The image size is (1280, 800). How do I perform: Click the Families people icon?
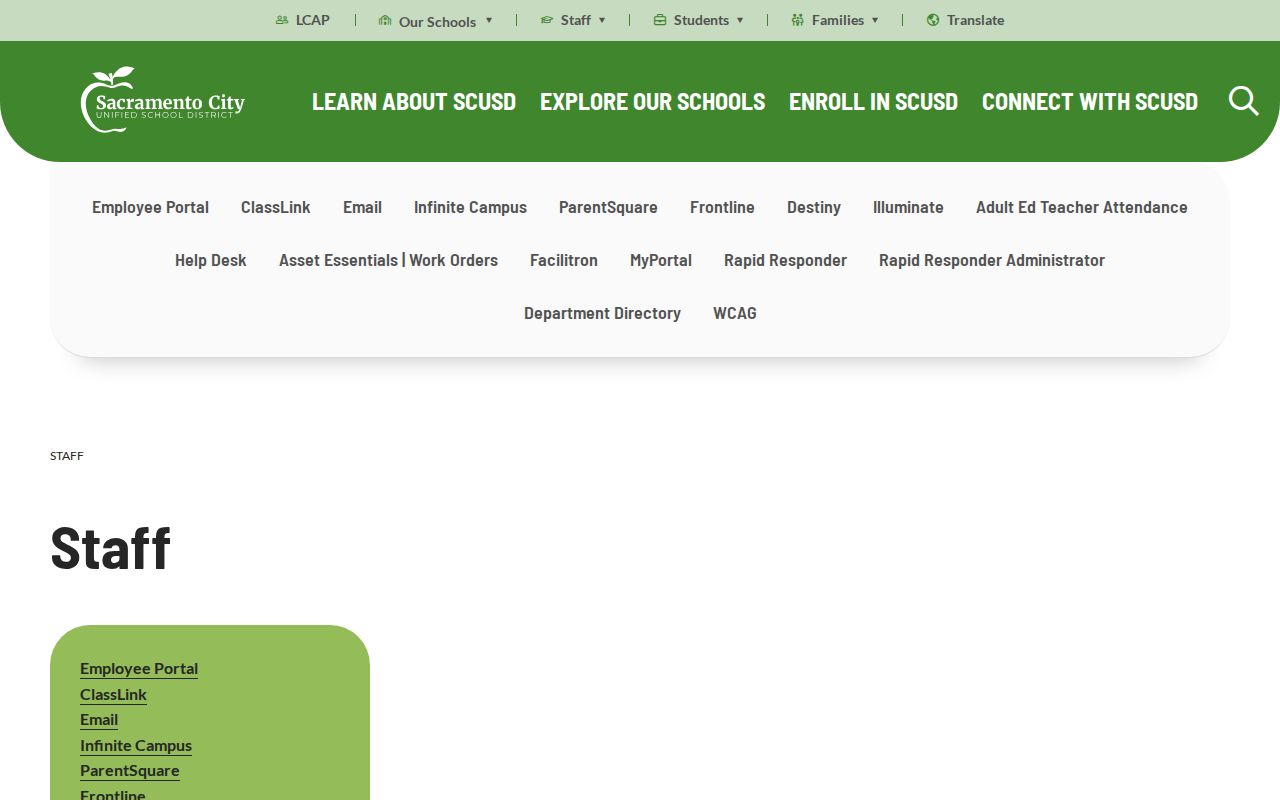tap(797, 20)
